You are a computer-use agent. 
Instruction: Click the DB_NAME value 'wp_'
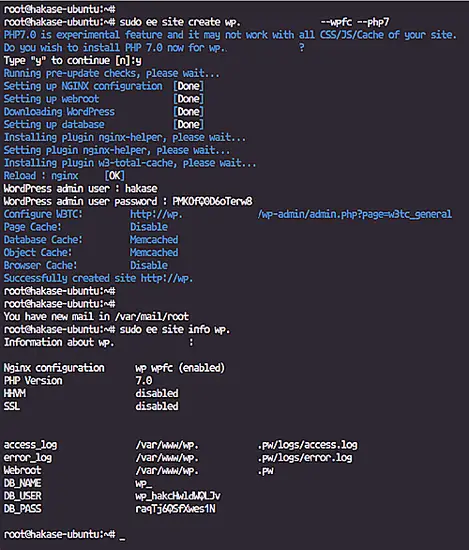coord(144,483)
